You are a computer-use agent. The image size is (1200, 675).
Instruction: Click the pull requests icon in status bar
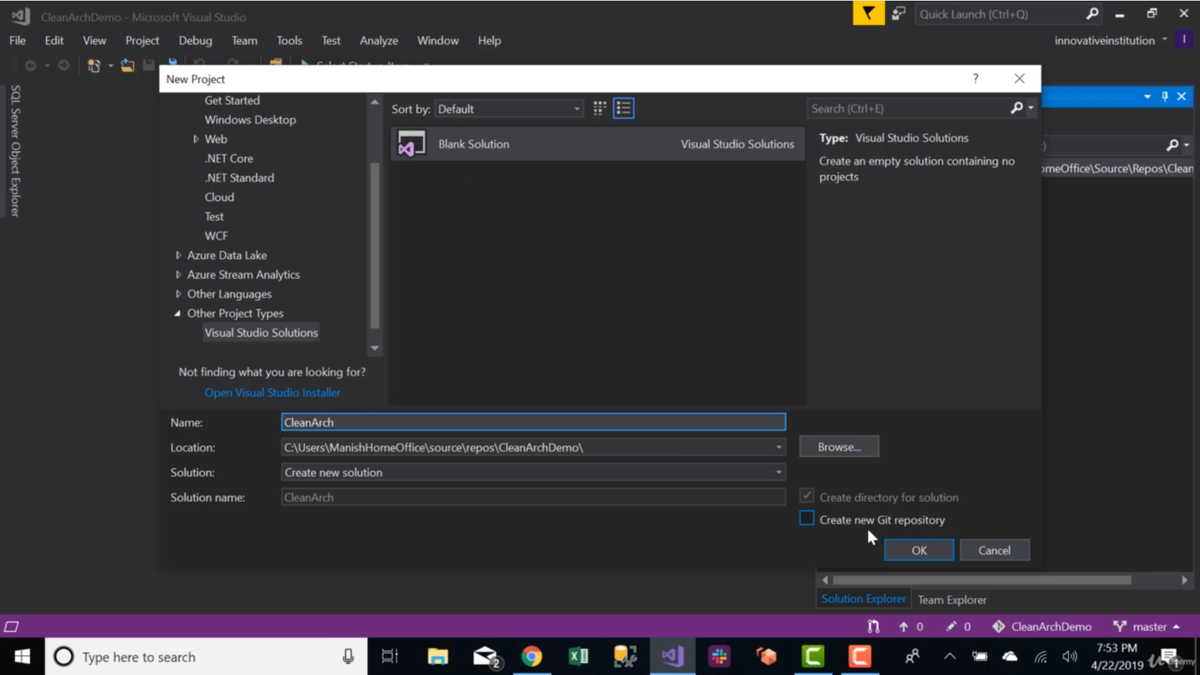(874, 627)
